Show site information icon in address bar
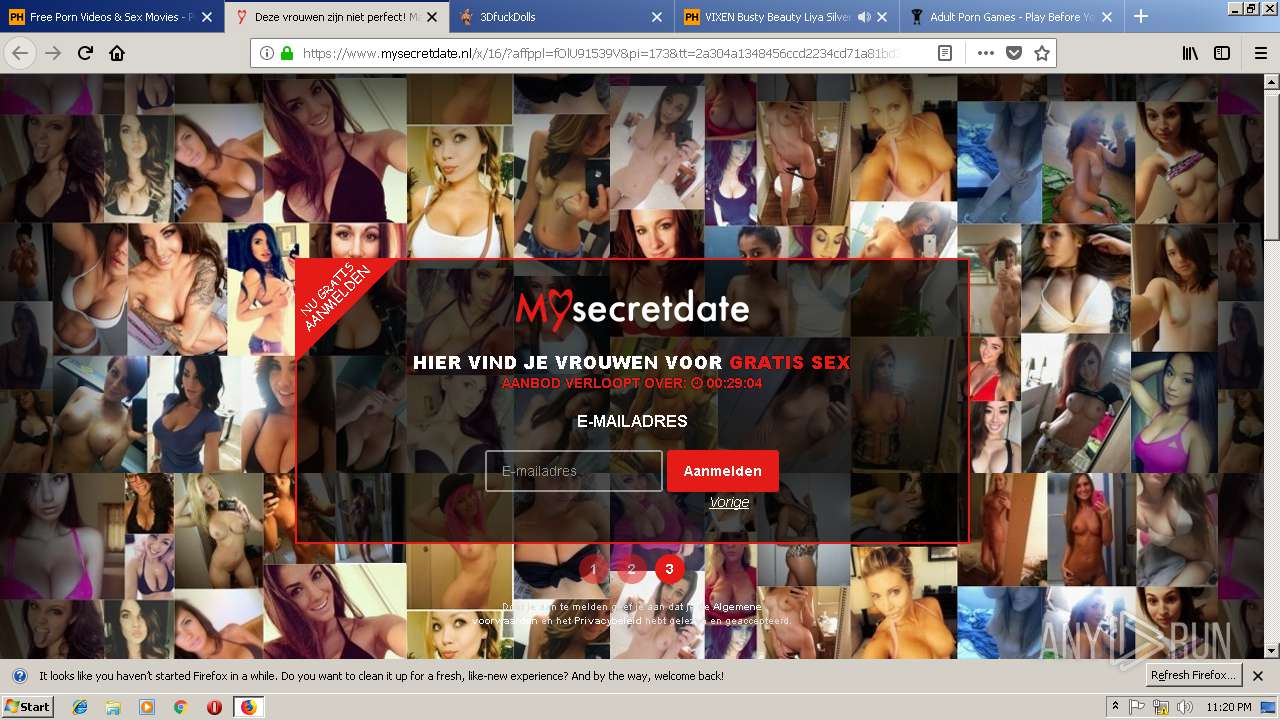This screenshot has width=1280, height=720. [267, 53]
